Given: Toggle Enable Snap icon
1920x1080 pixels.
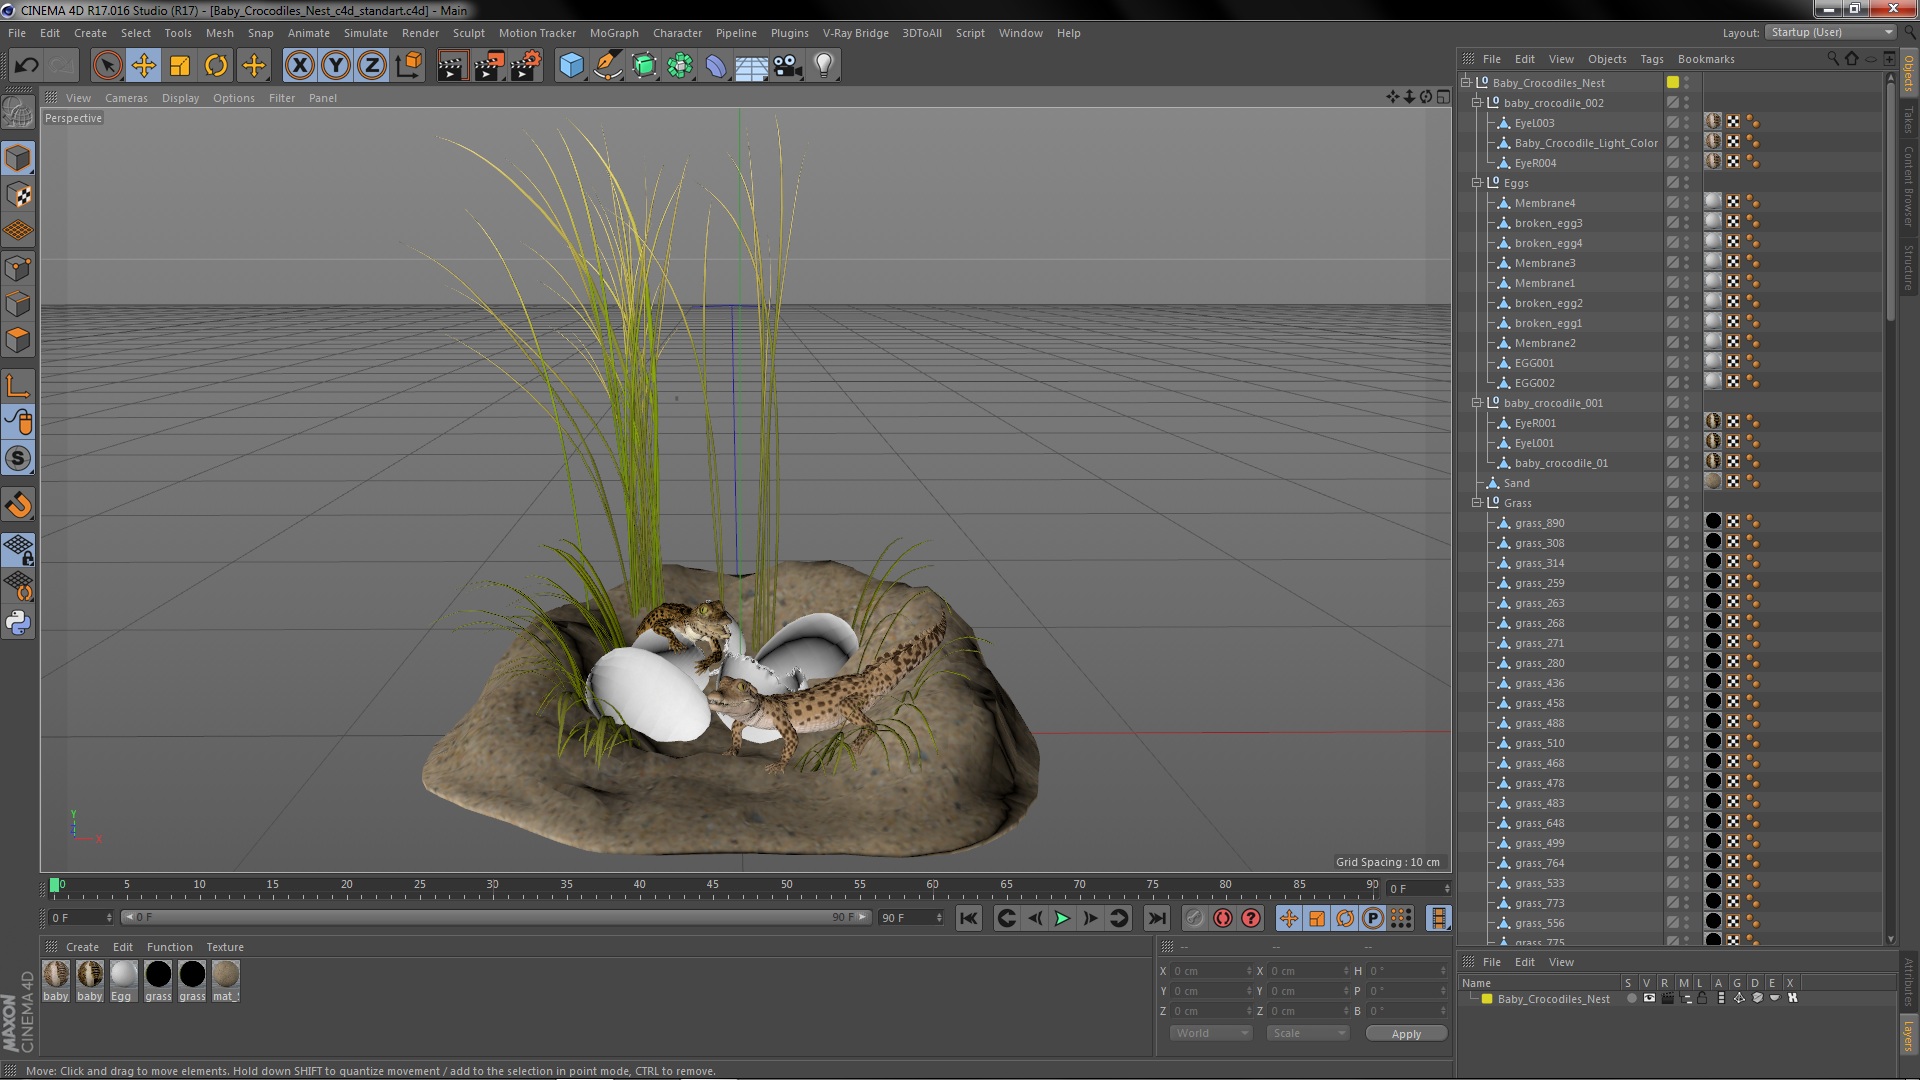Looking at the screenshot, I should pos(18,458).
